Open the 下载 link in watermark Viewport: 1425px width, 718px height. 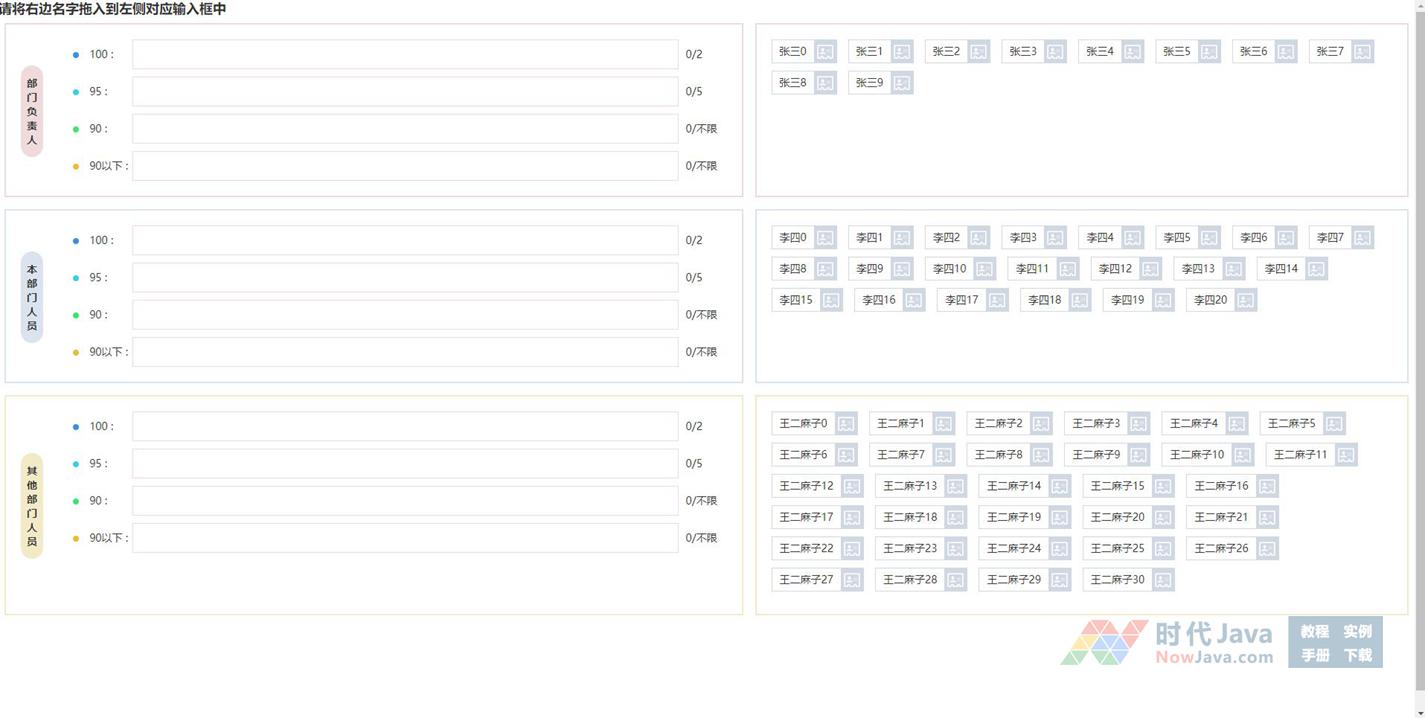click(1357, 656)
